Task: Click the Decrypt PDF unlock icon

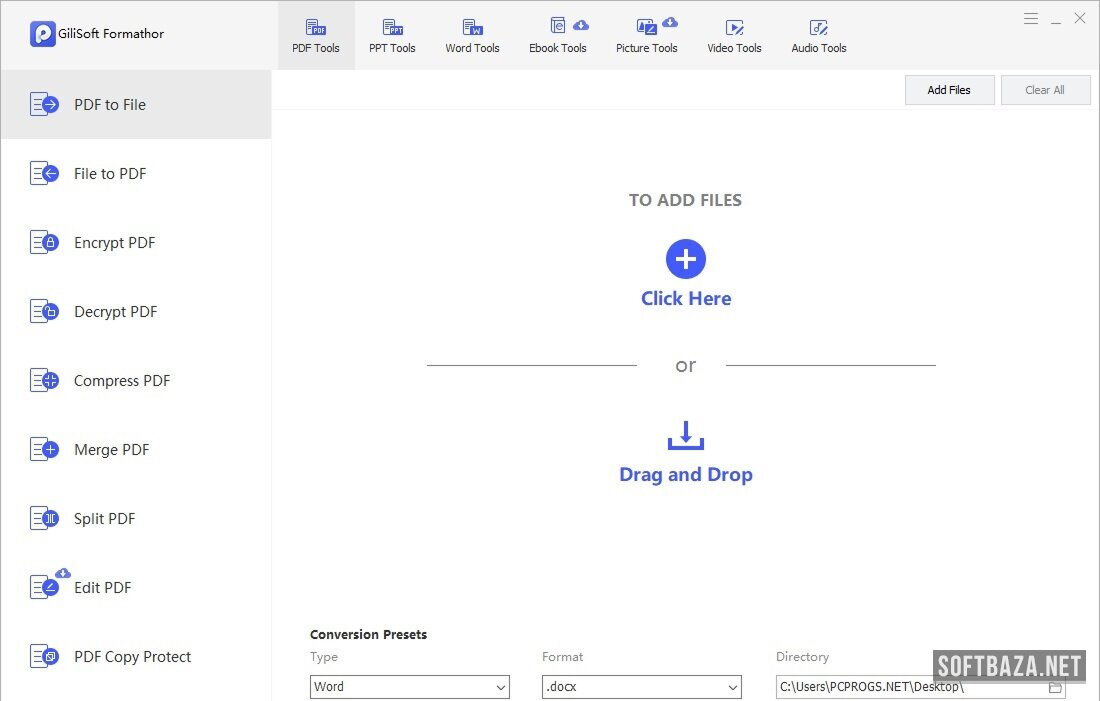Action: point(44,311)
